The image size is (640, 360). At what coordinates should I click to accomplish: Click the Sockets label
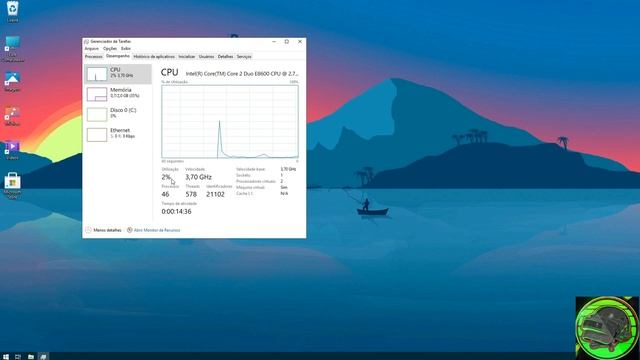click(x=243, y=175)
